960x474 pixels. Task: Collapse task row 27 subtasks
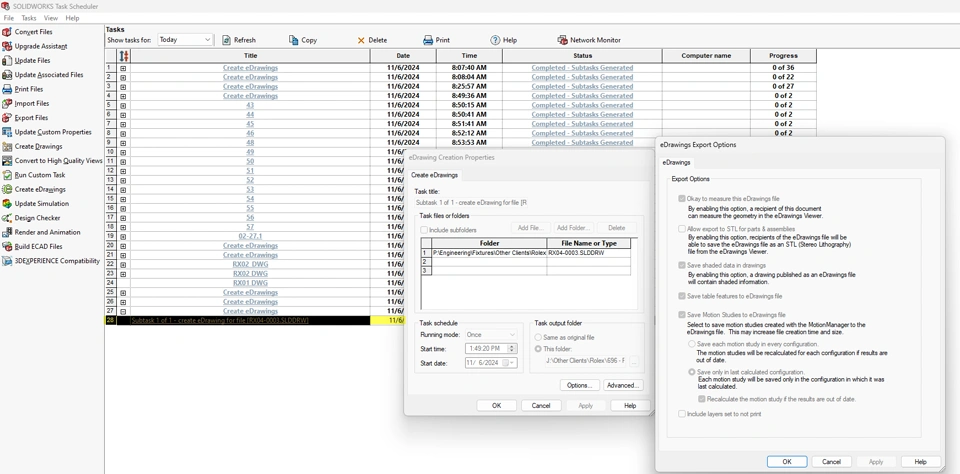(x=123, y=311)
